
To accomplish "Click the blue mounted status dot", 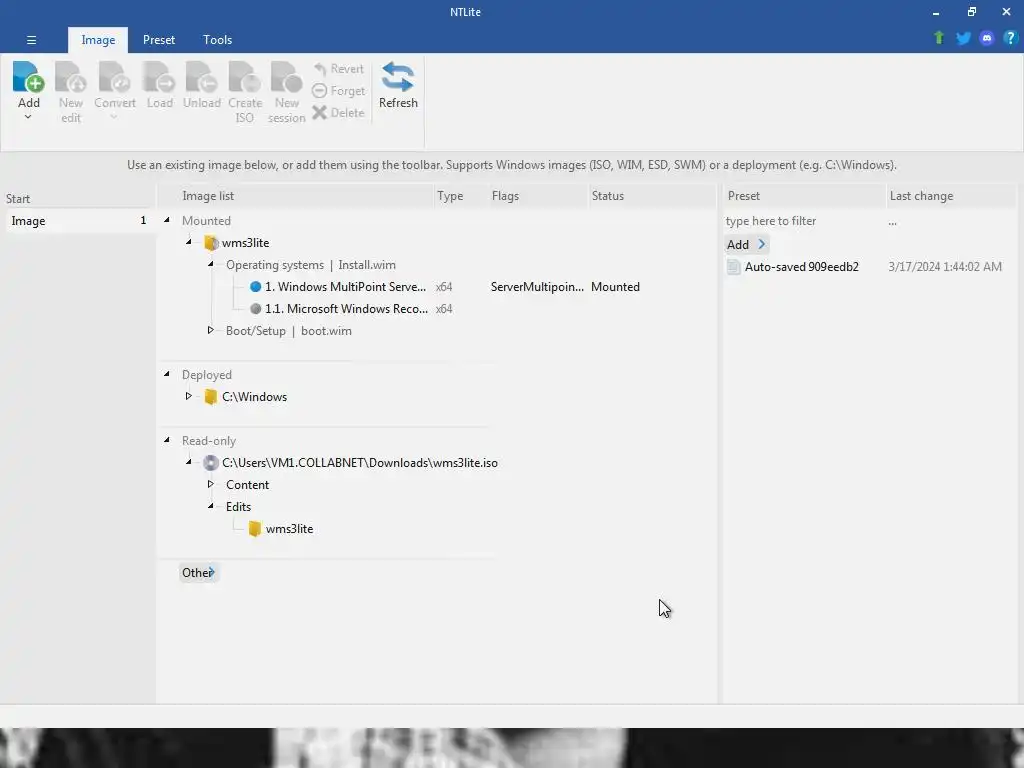I will tap(255, 287).
